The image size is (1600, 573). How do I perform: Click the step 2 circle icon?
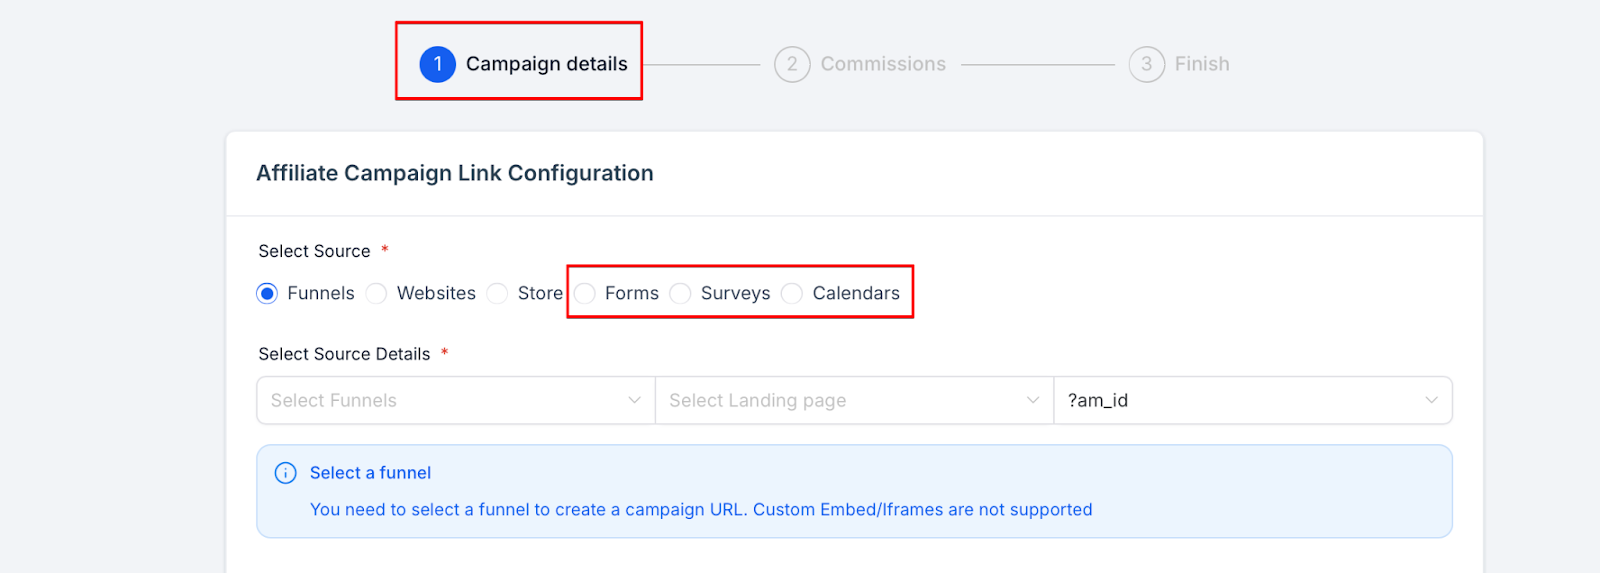tap(792, 64)
